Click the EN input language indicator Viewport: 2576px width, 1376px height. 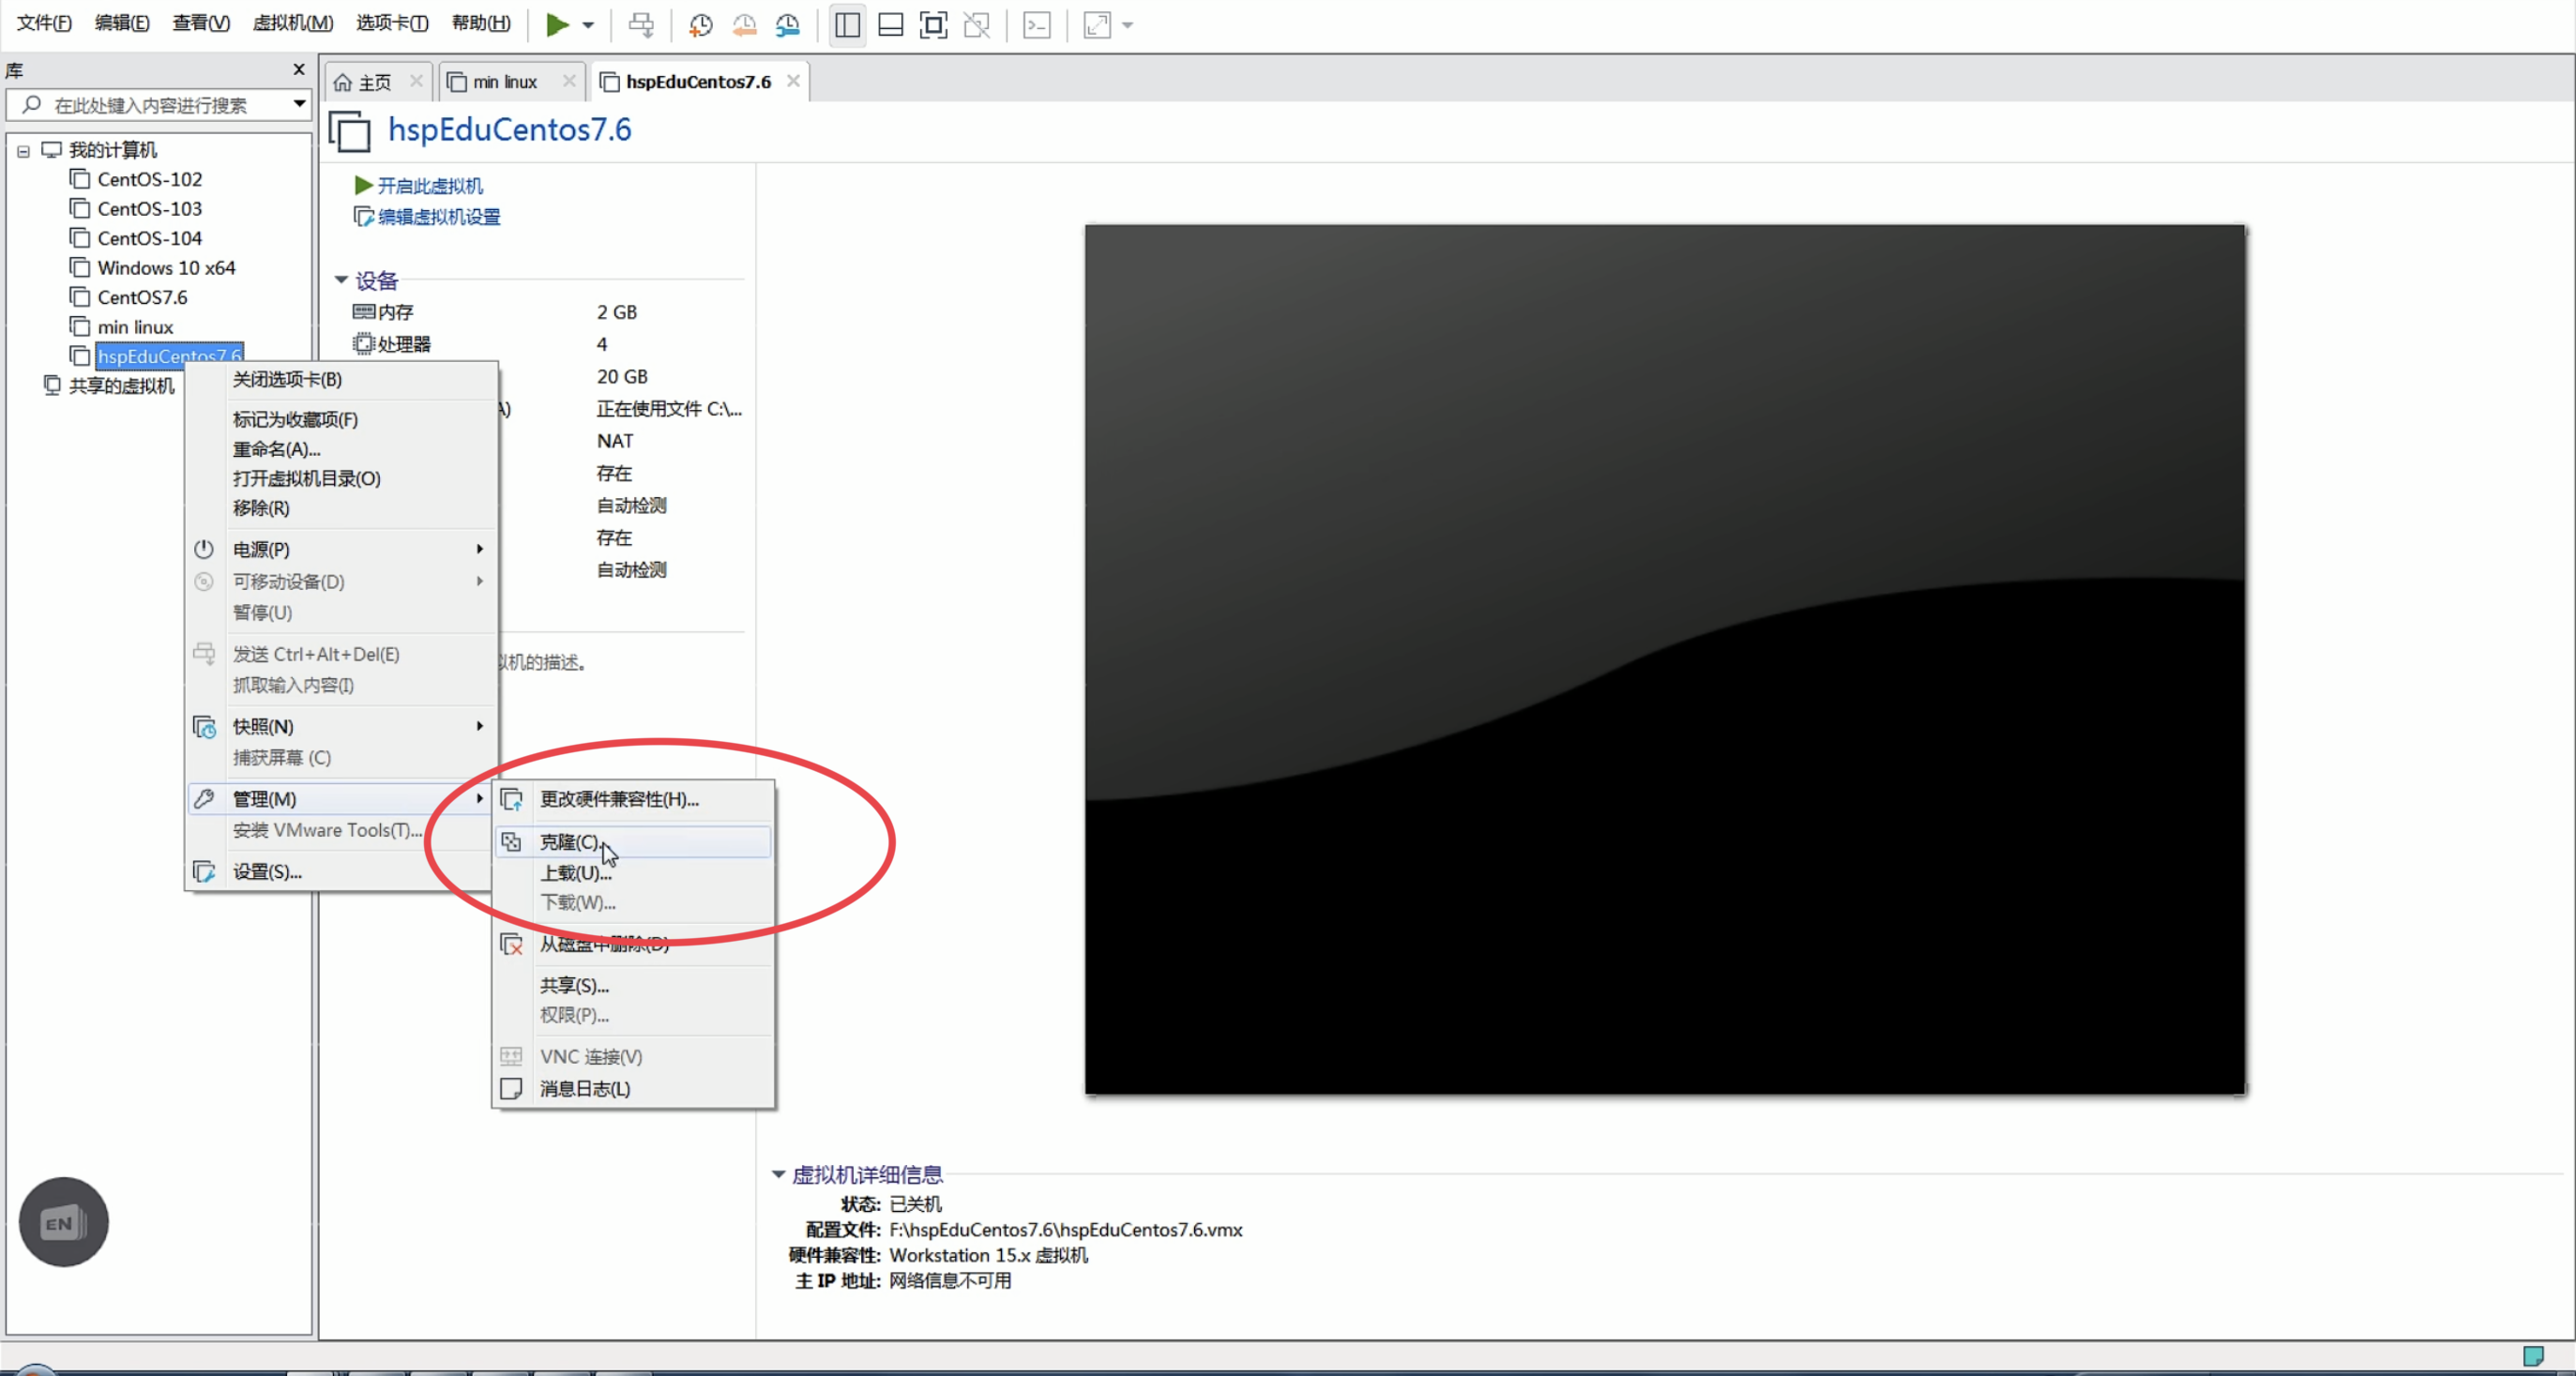[x=63, y=1222]
